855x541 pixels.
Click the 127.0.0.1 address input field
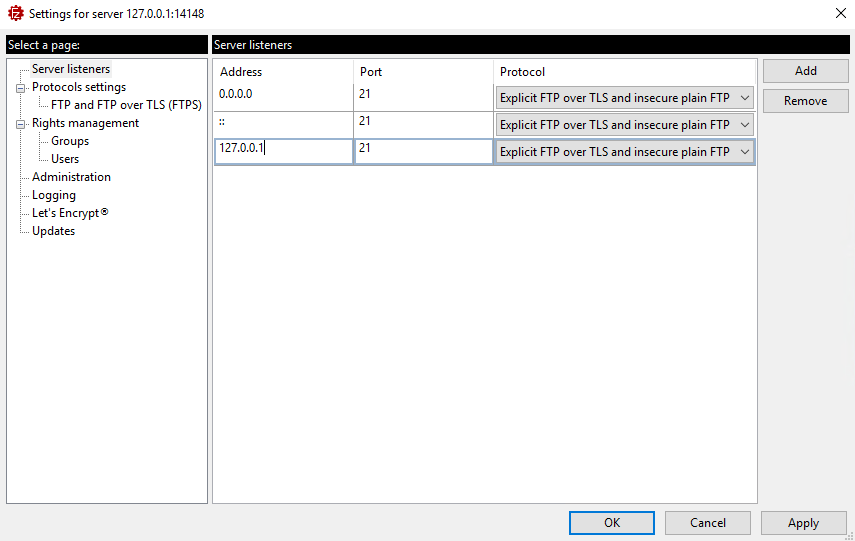(283, 151)
